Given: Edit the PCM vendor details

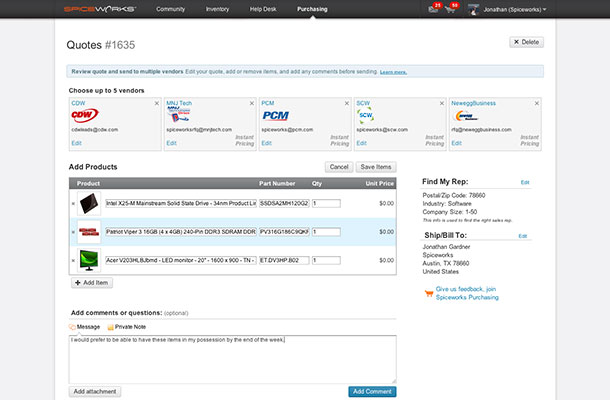Looking at the screenshot, I should tap(266, 143).
